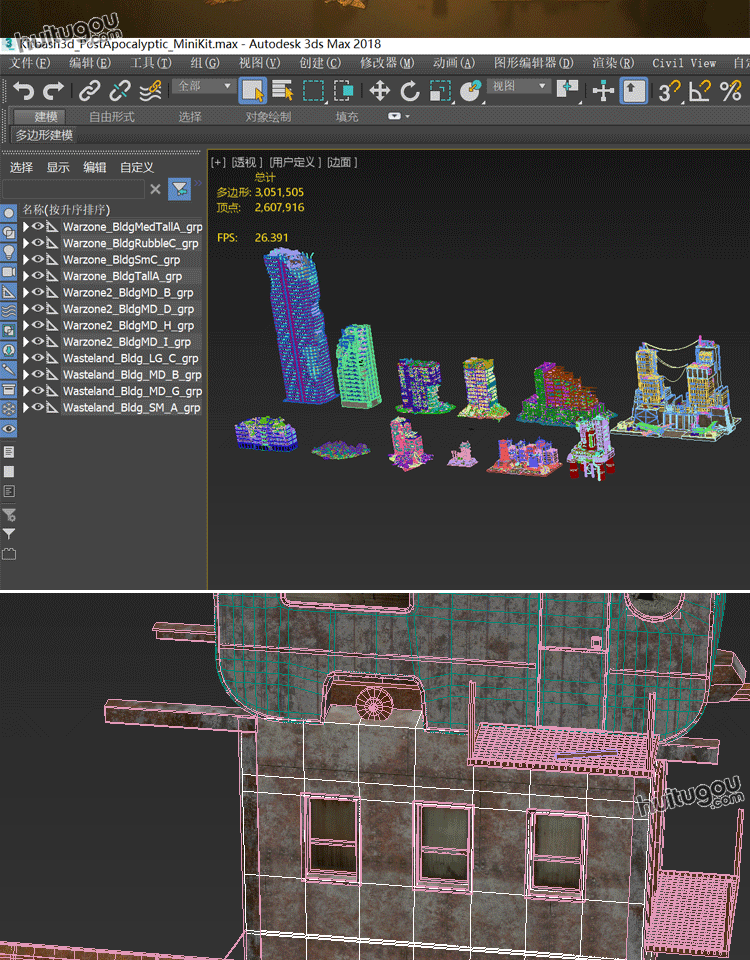Click the 多边形建模 panel button
Image resolution: width=750 pixels, height=960 pixels.
(x=44, y=135)
